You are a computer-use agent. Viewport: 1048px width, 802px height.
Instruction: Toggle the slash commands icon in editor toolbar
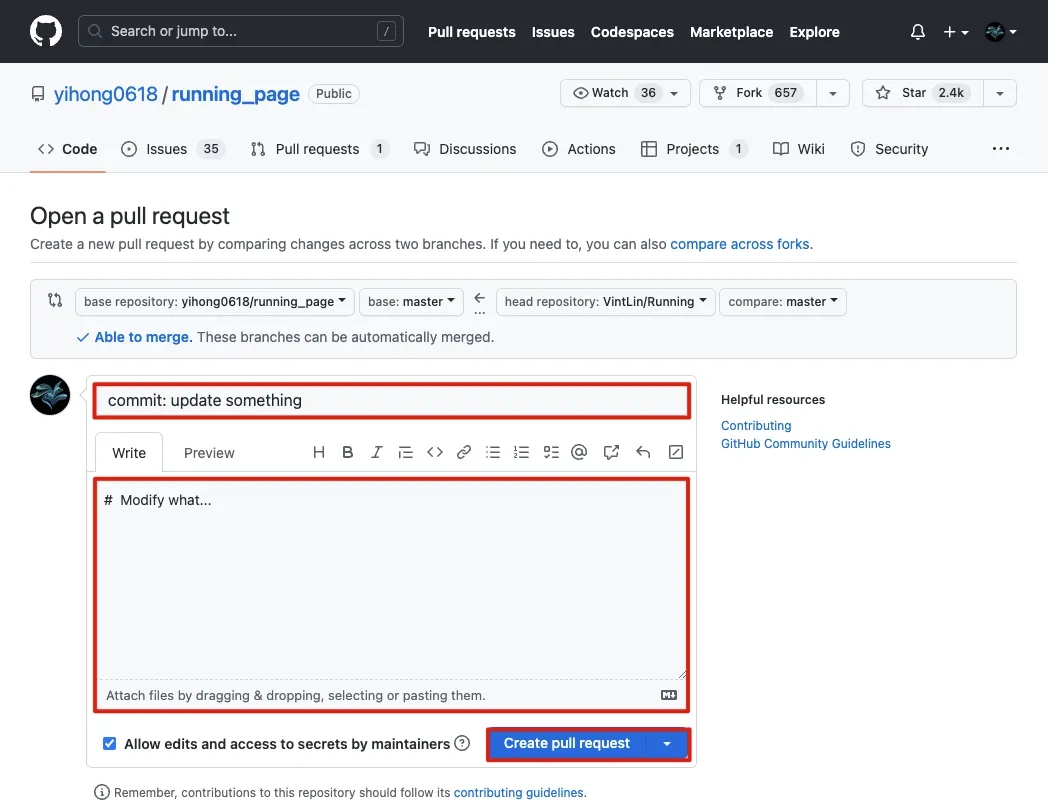[x=676, y=452]
